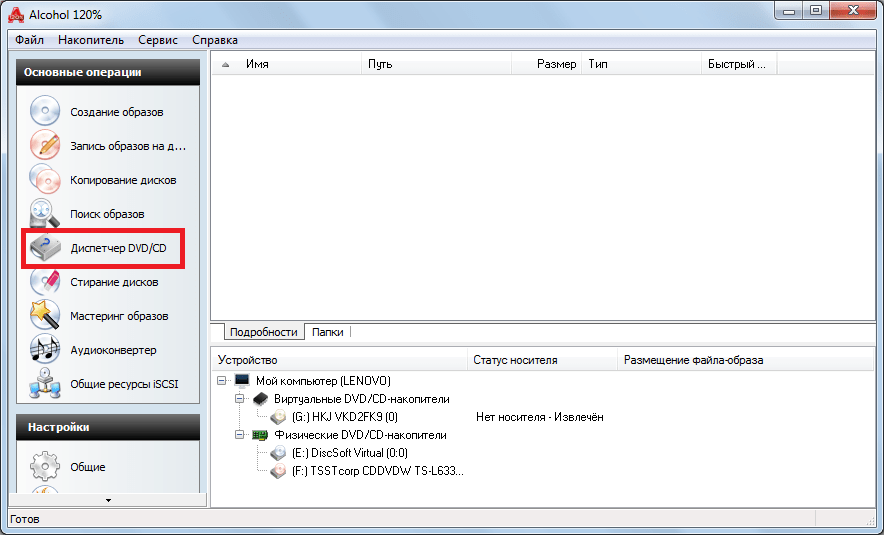Click the Настройки panel header
884x535 pixels.
pyautogui.click(x=108, y=427)
